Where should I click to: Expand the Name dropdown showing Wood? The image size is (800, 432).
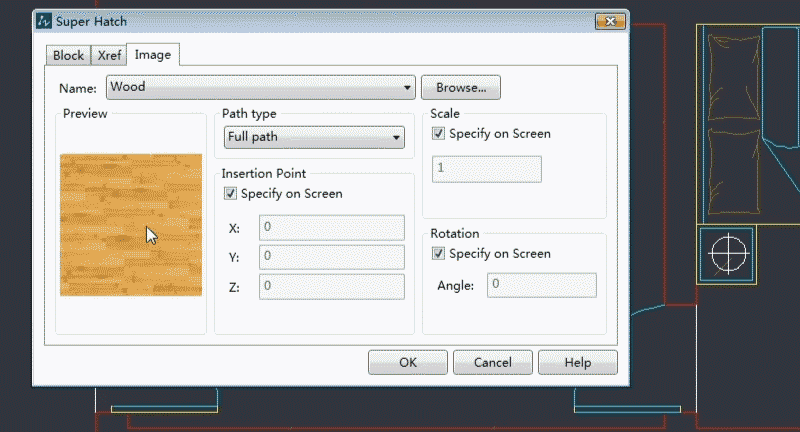coord(407,88)
